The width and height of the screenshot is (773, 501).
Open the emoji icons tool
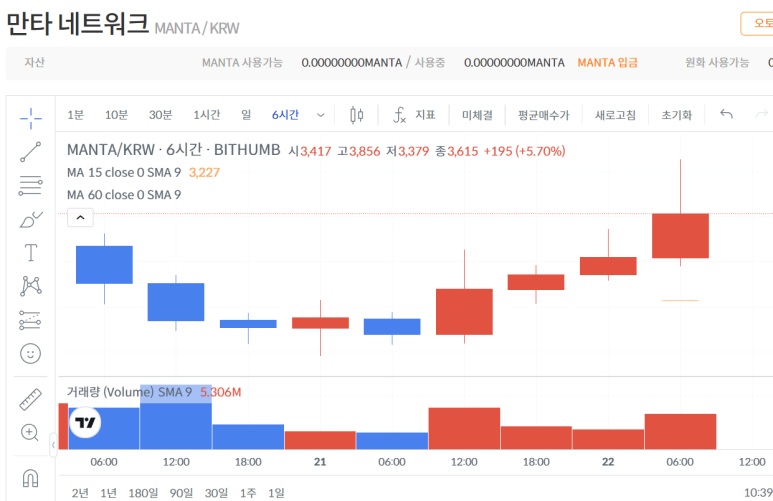click(x=31, y=354)
